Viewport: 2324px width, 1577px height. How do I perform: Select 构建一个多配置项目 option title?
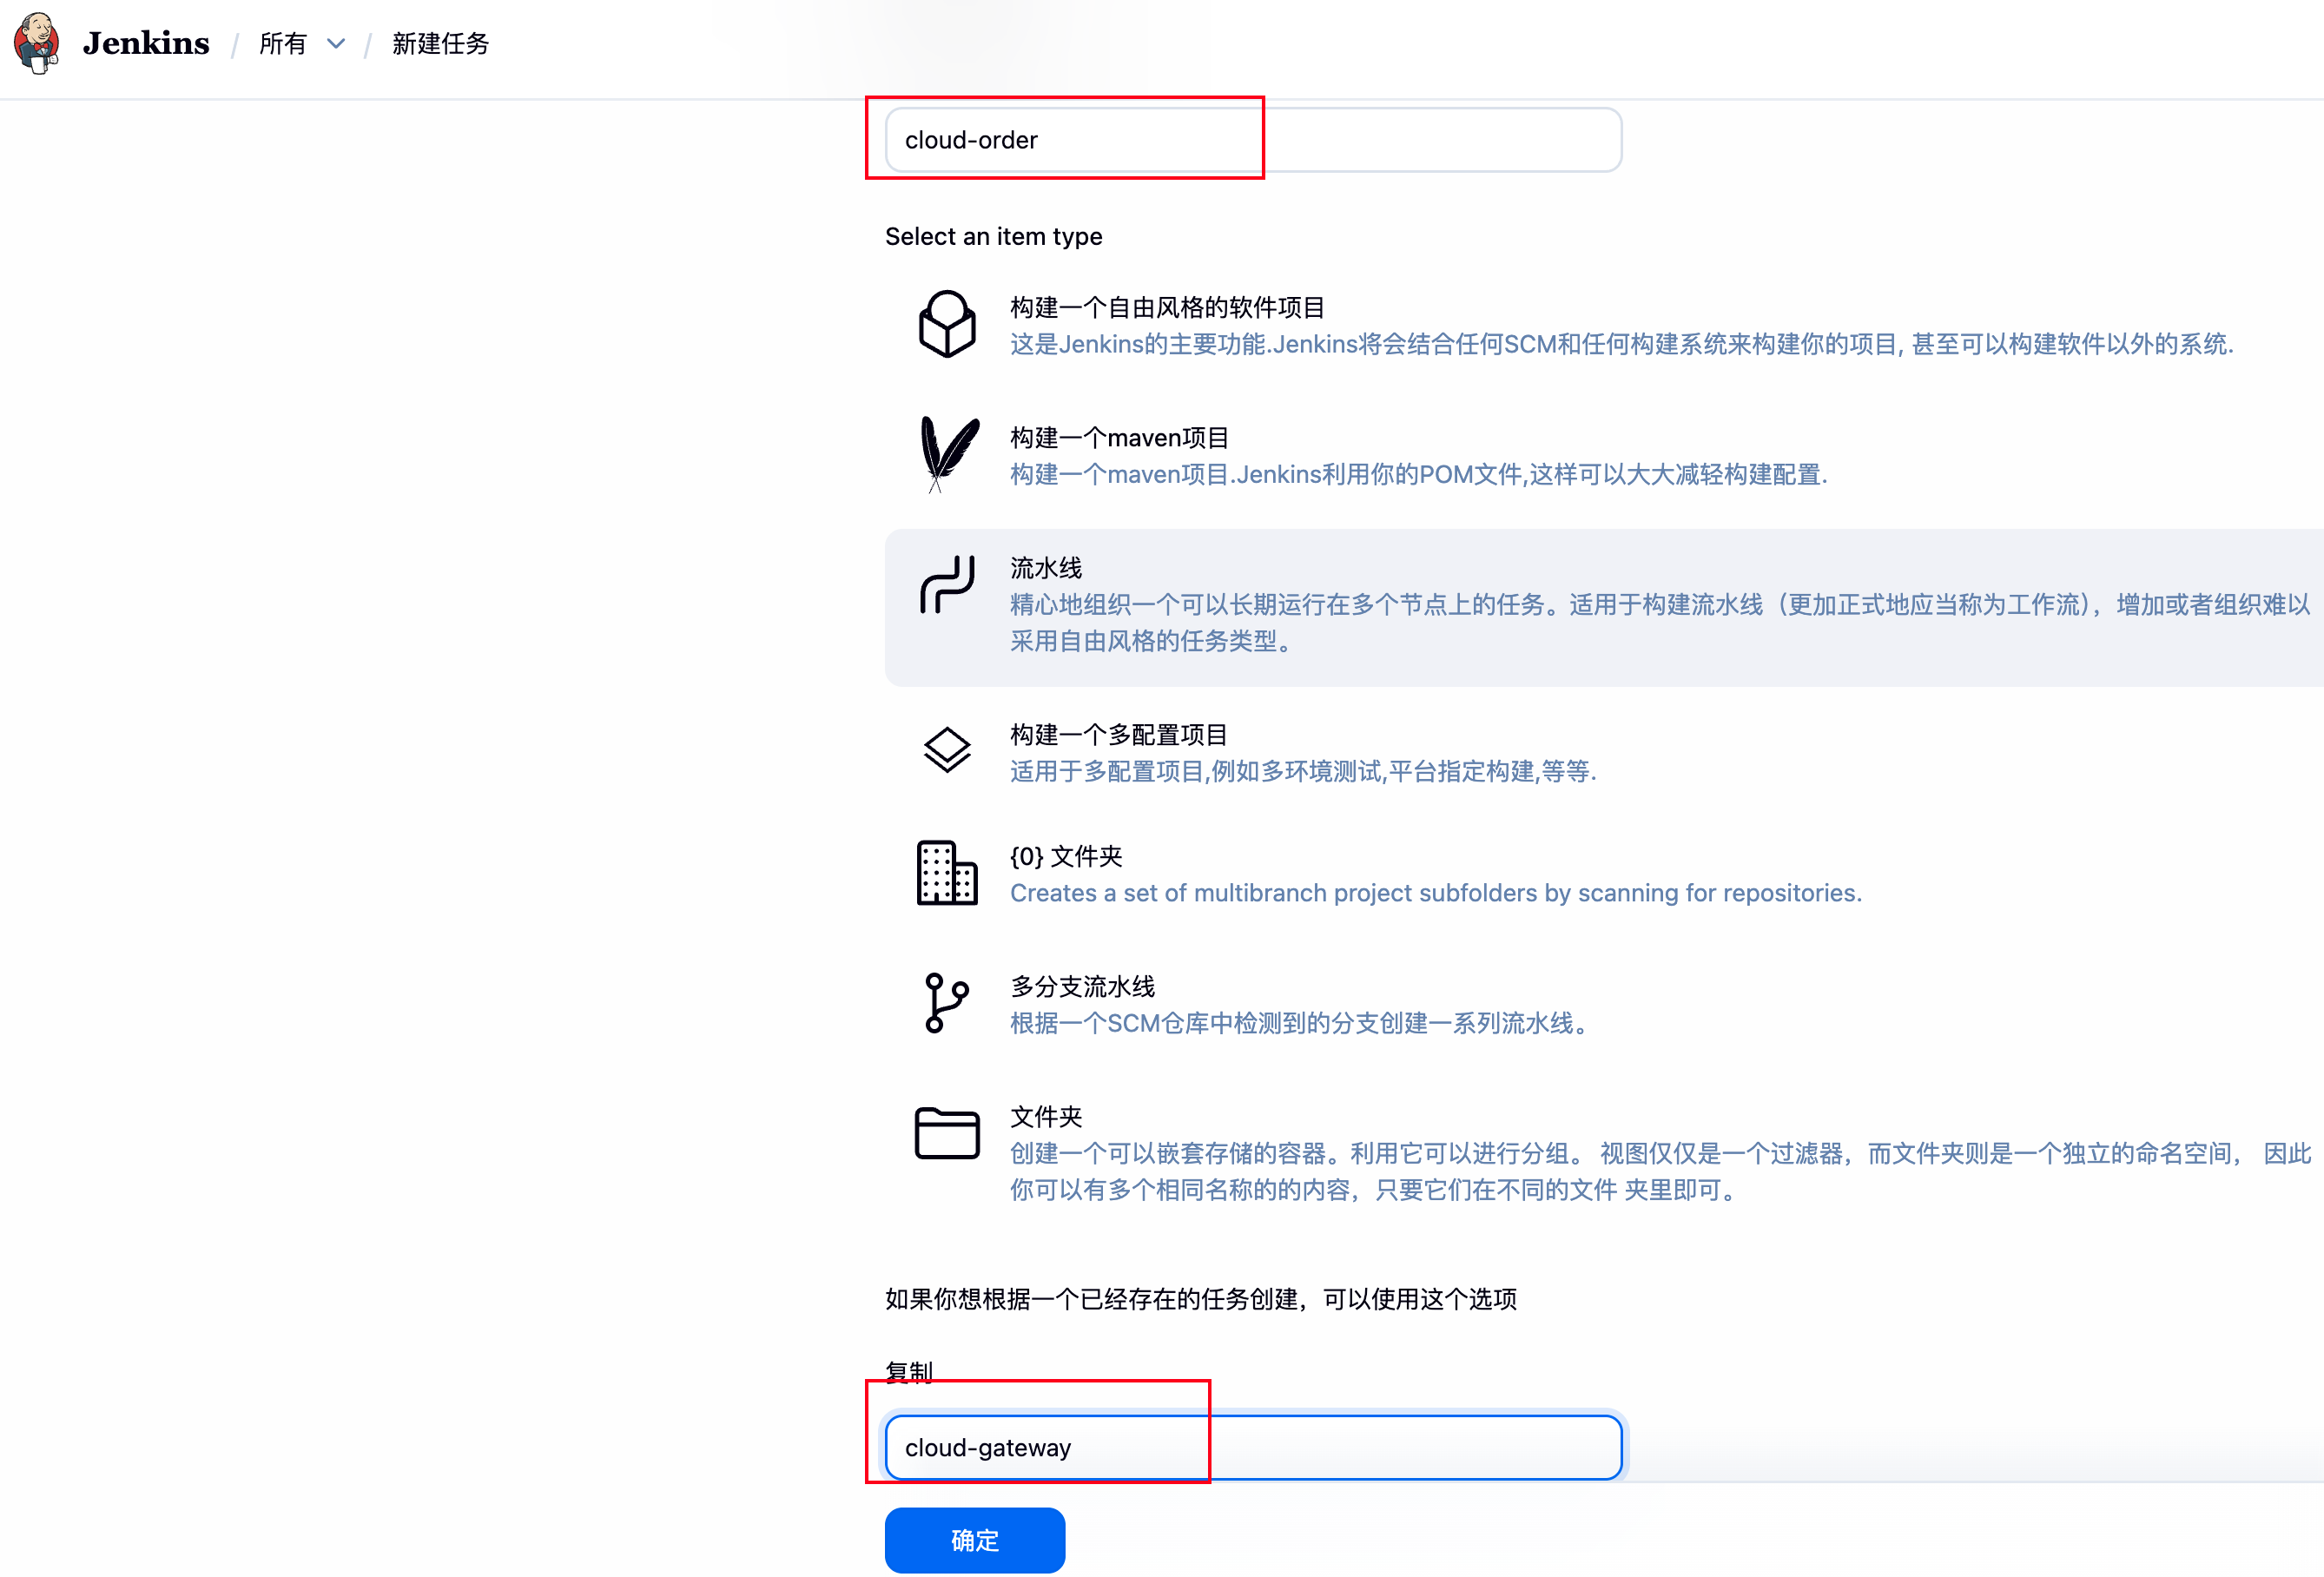click(1118, 734)
